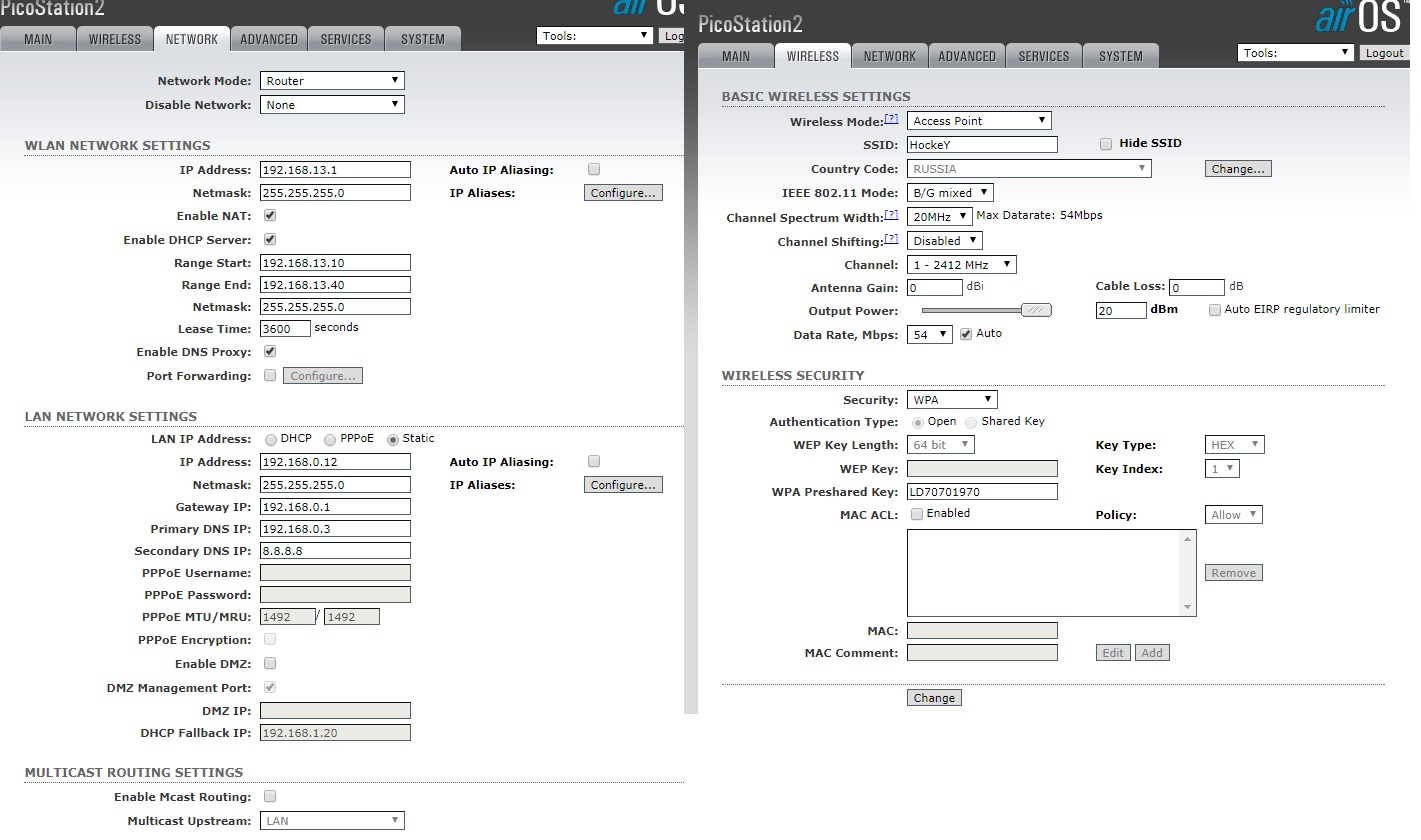Go to MAIN tab in the wireless window
Screen dimensions: 1421x840
point(736,56)
